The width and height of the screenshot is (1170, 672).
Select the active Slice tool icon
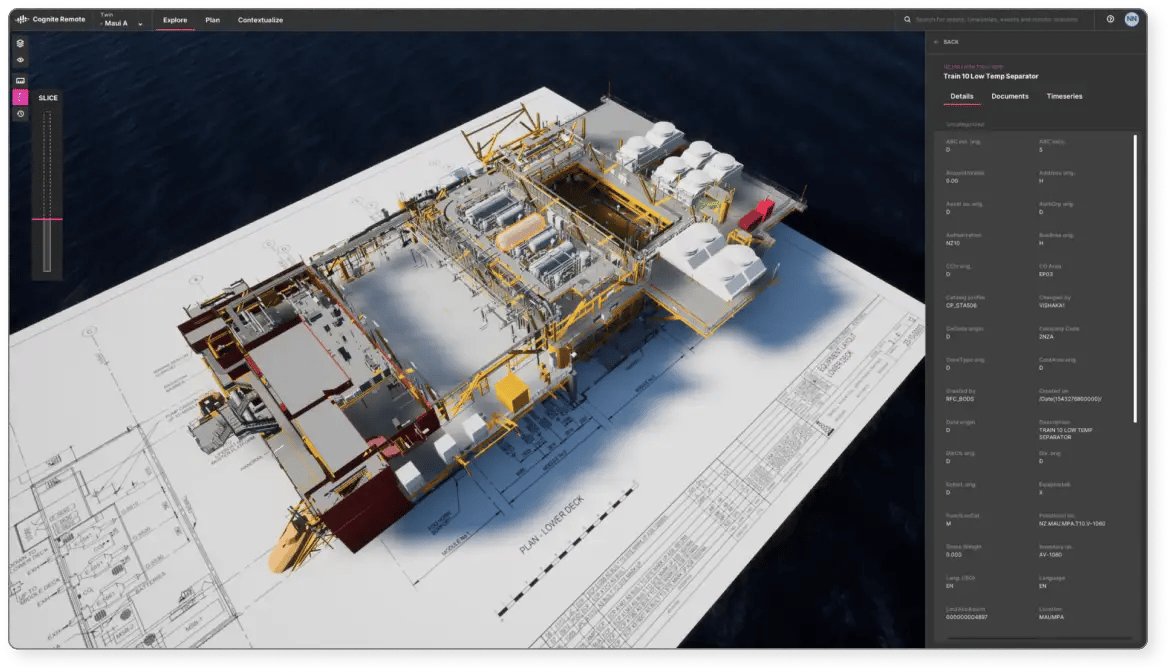coord(20,97)
